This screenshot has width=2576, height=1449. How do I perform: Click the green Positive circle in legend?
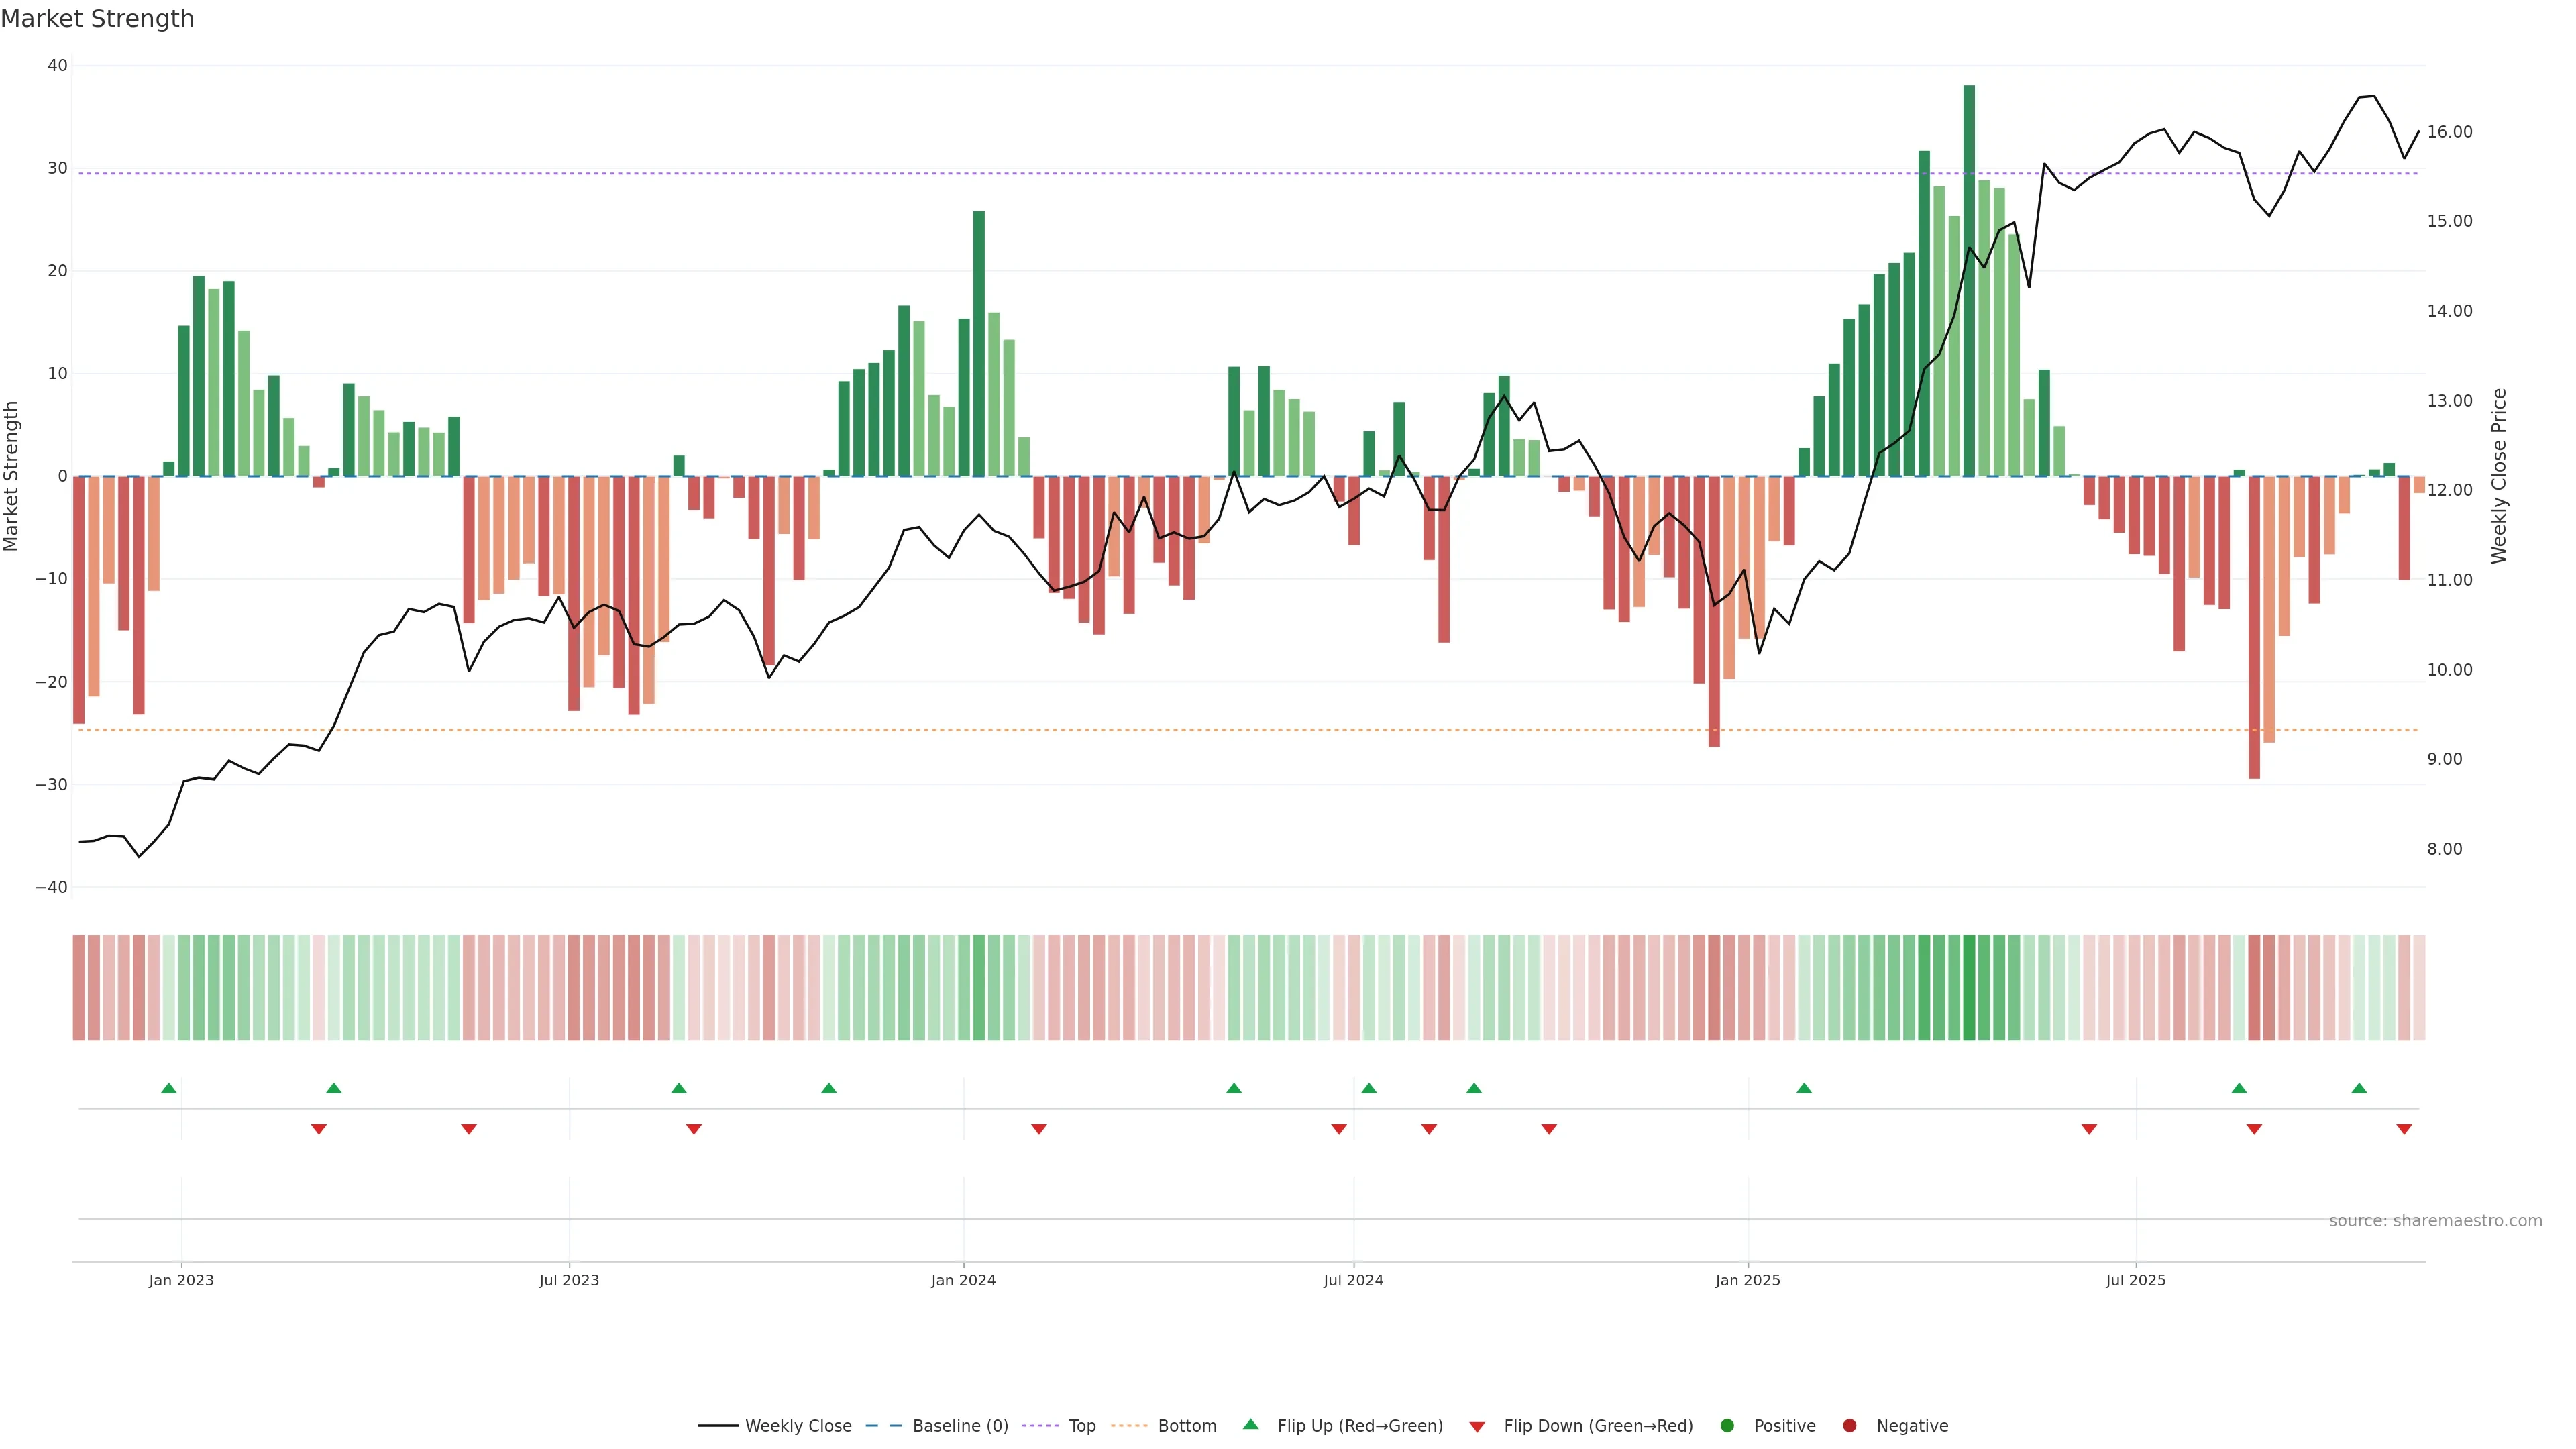(1726, 1426)
